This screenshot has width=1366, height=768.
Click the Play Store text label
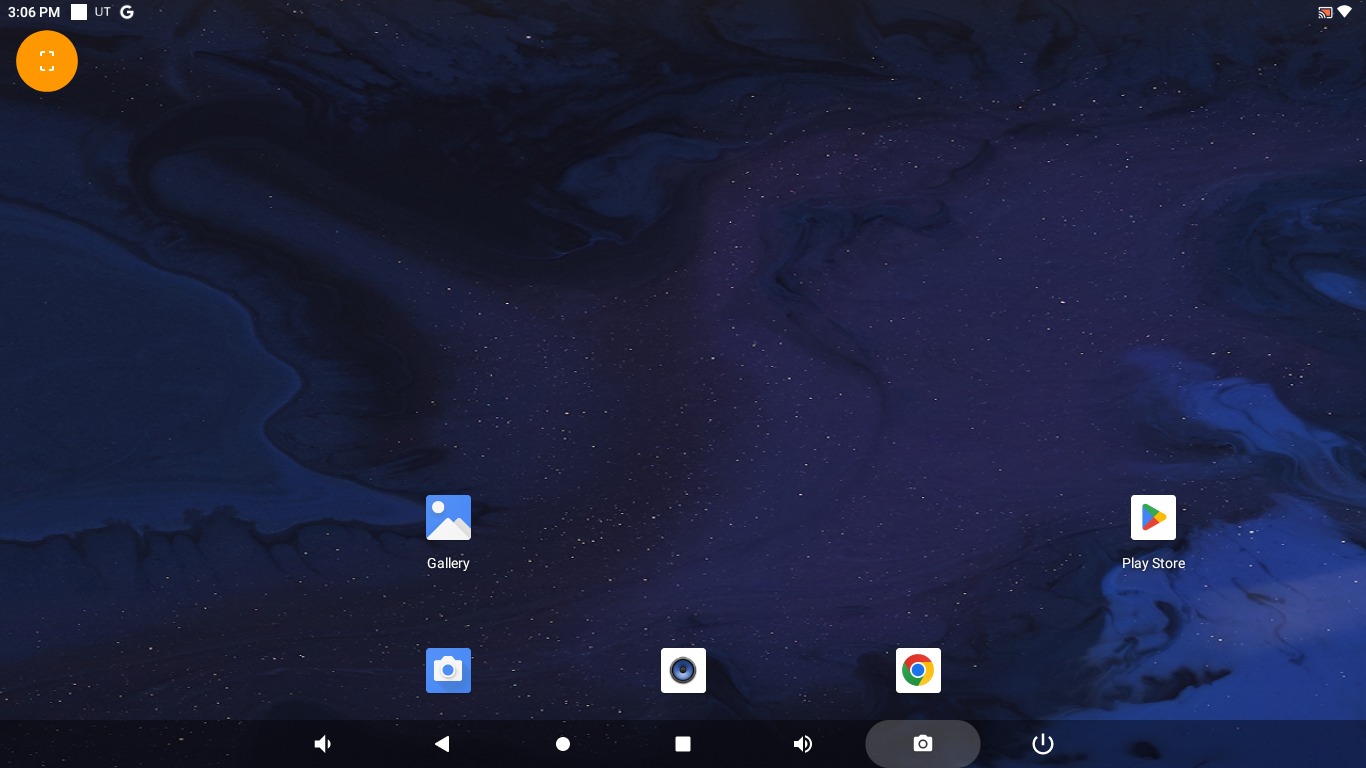[1153, 563]
